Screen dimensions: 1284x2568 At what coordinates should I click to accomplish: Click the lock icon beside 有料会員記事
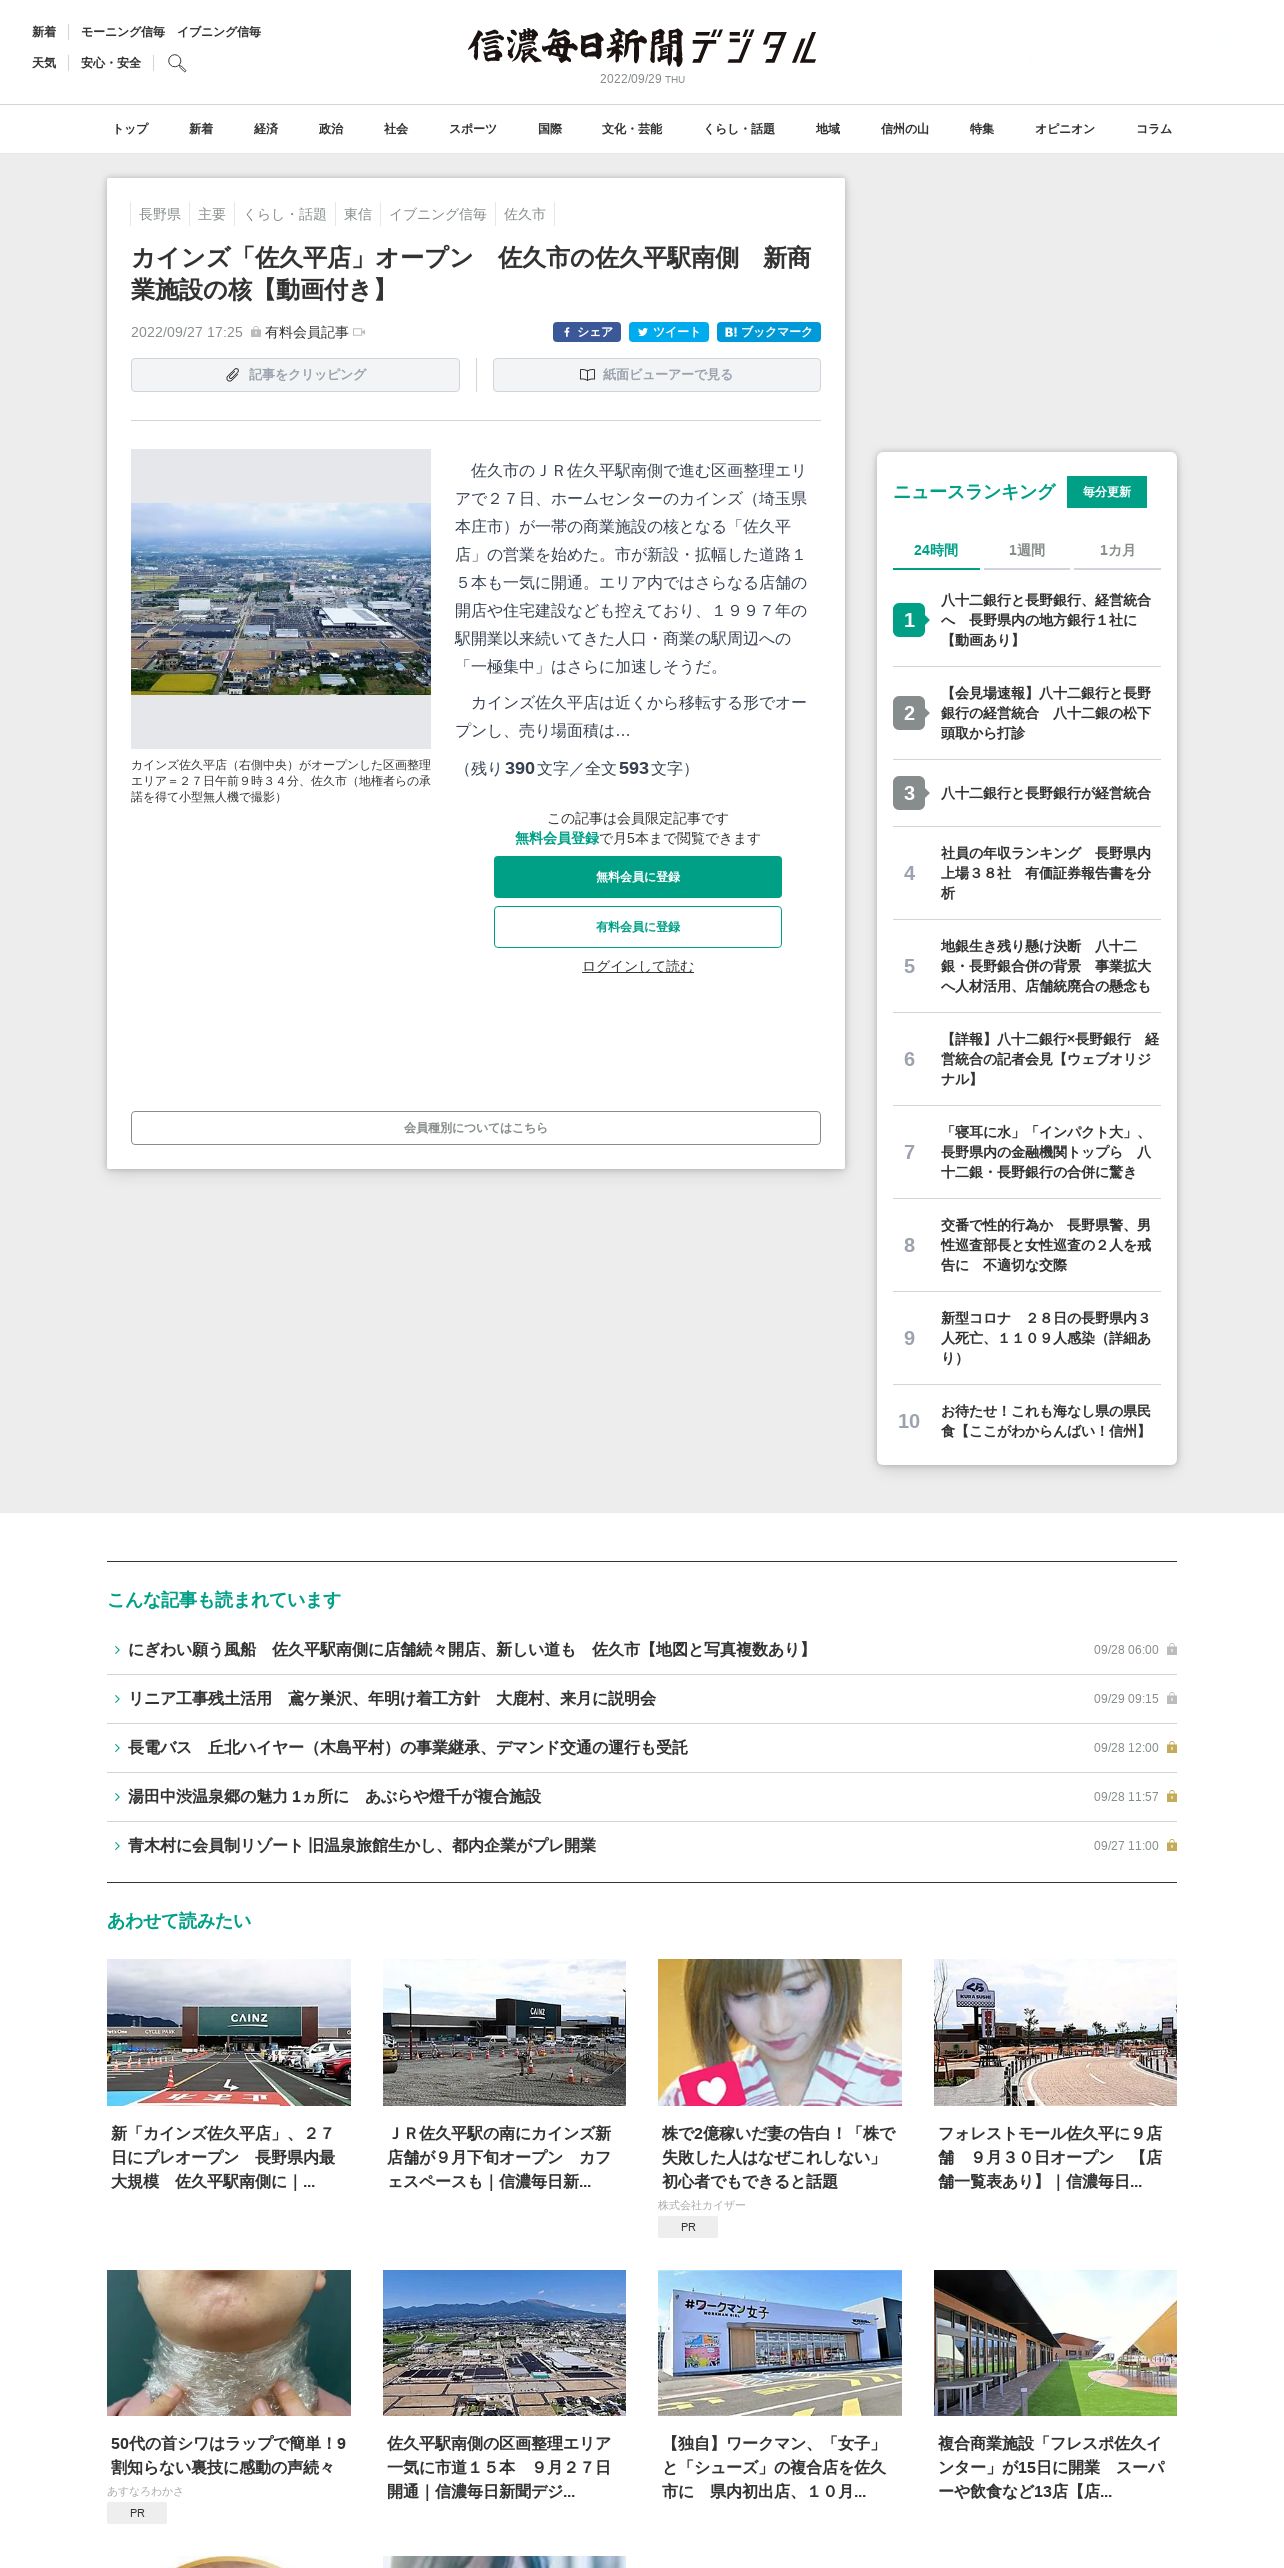pyautogui.click(x=256, y=332)
